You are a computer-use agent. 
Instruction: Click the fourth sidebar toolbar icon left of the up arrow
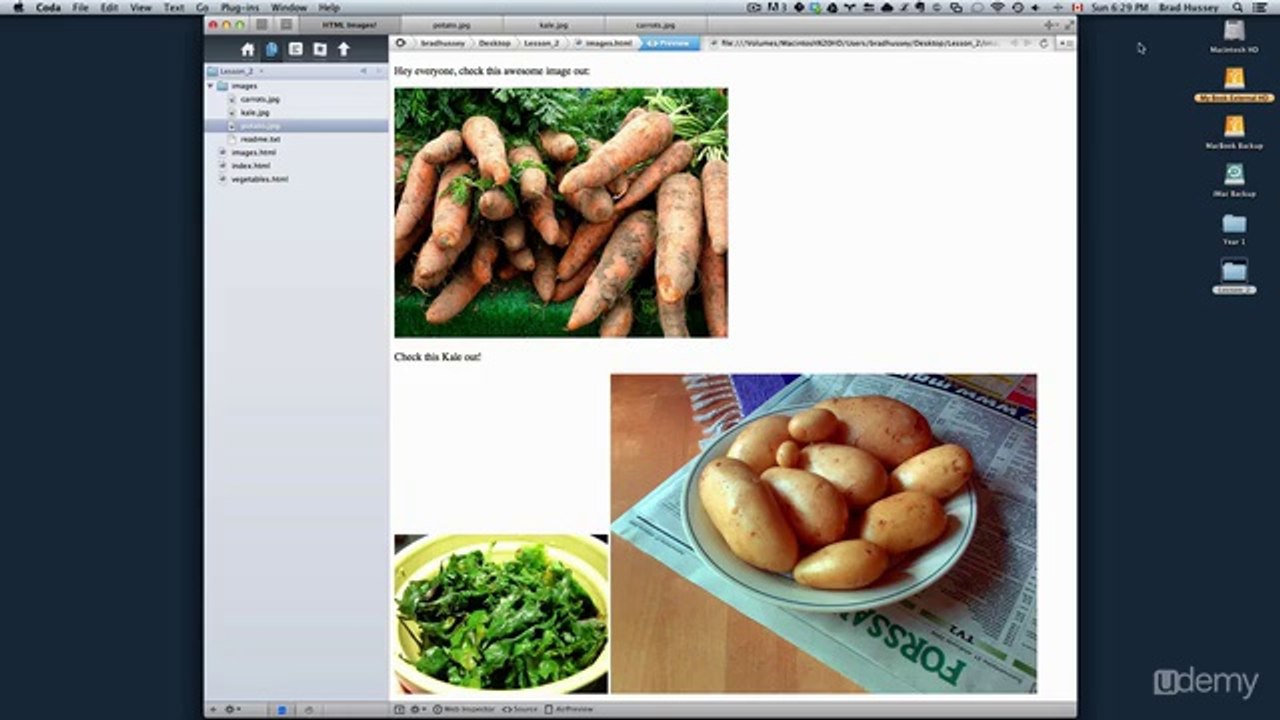320,49
